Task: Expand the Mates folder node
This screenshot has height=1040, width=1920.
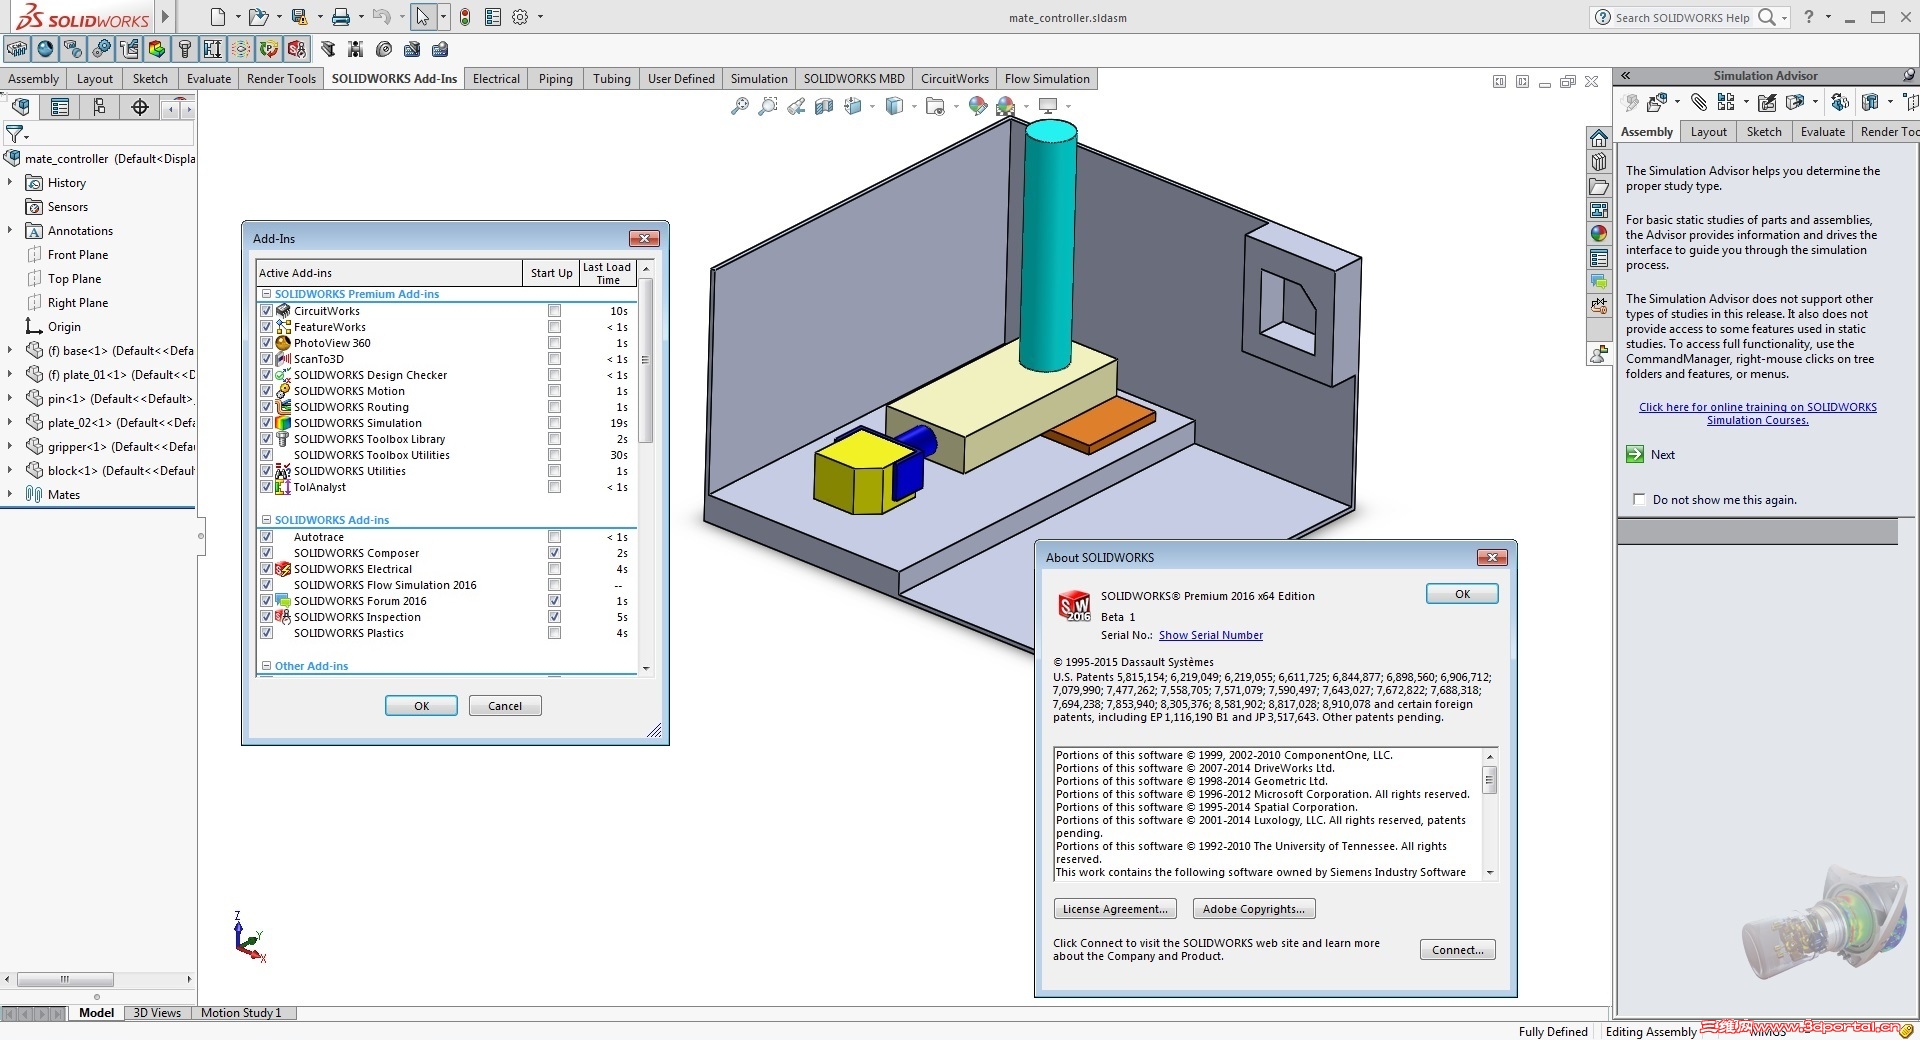Action: (x=10, y=495)
